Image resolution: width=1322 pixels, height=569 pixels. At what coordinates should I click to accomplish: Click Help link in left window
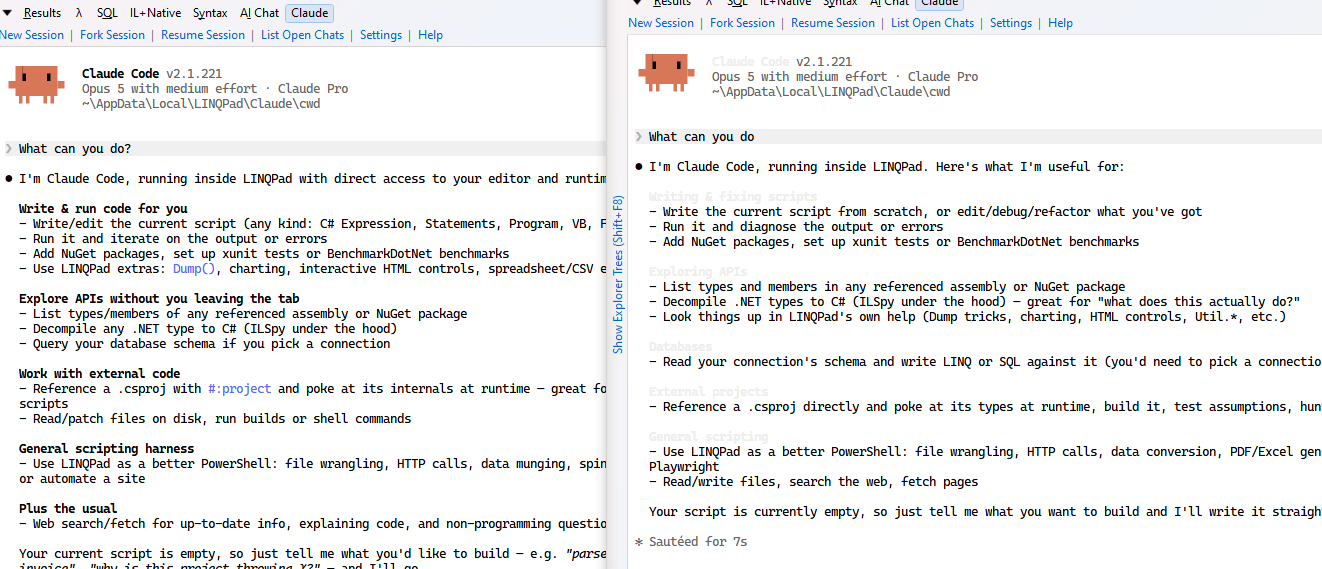430,35
